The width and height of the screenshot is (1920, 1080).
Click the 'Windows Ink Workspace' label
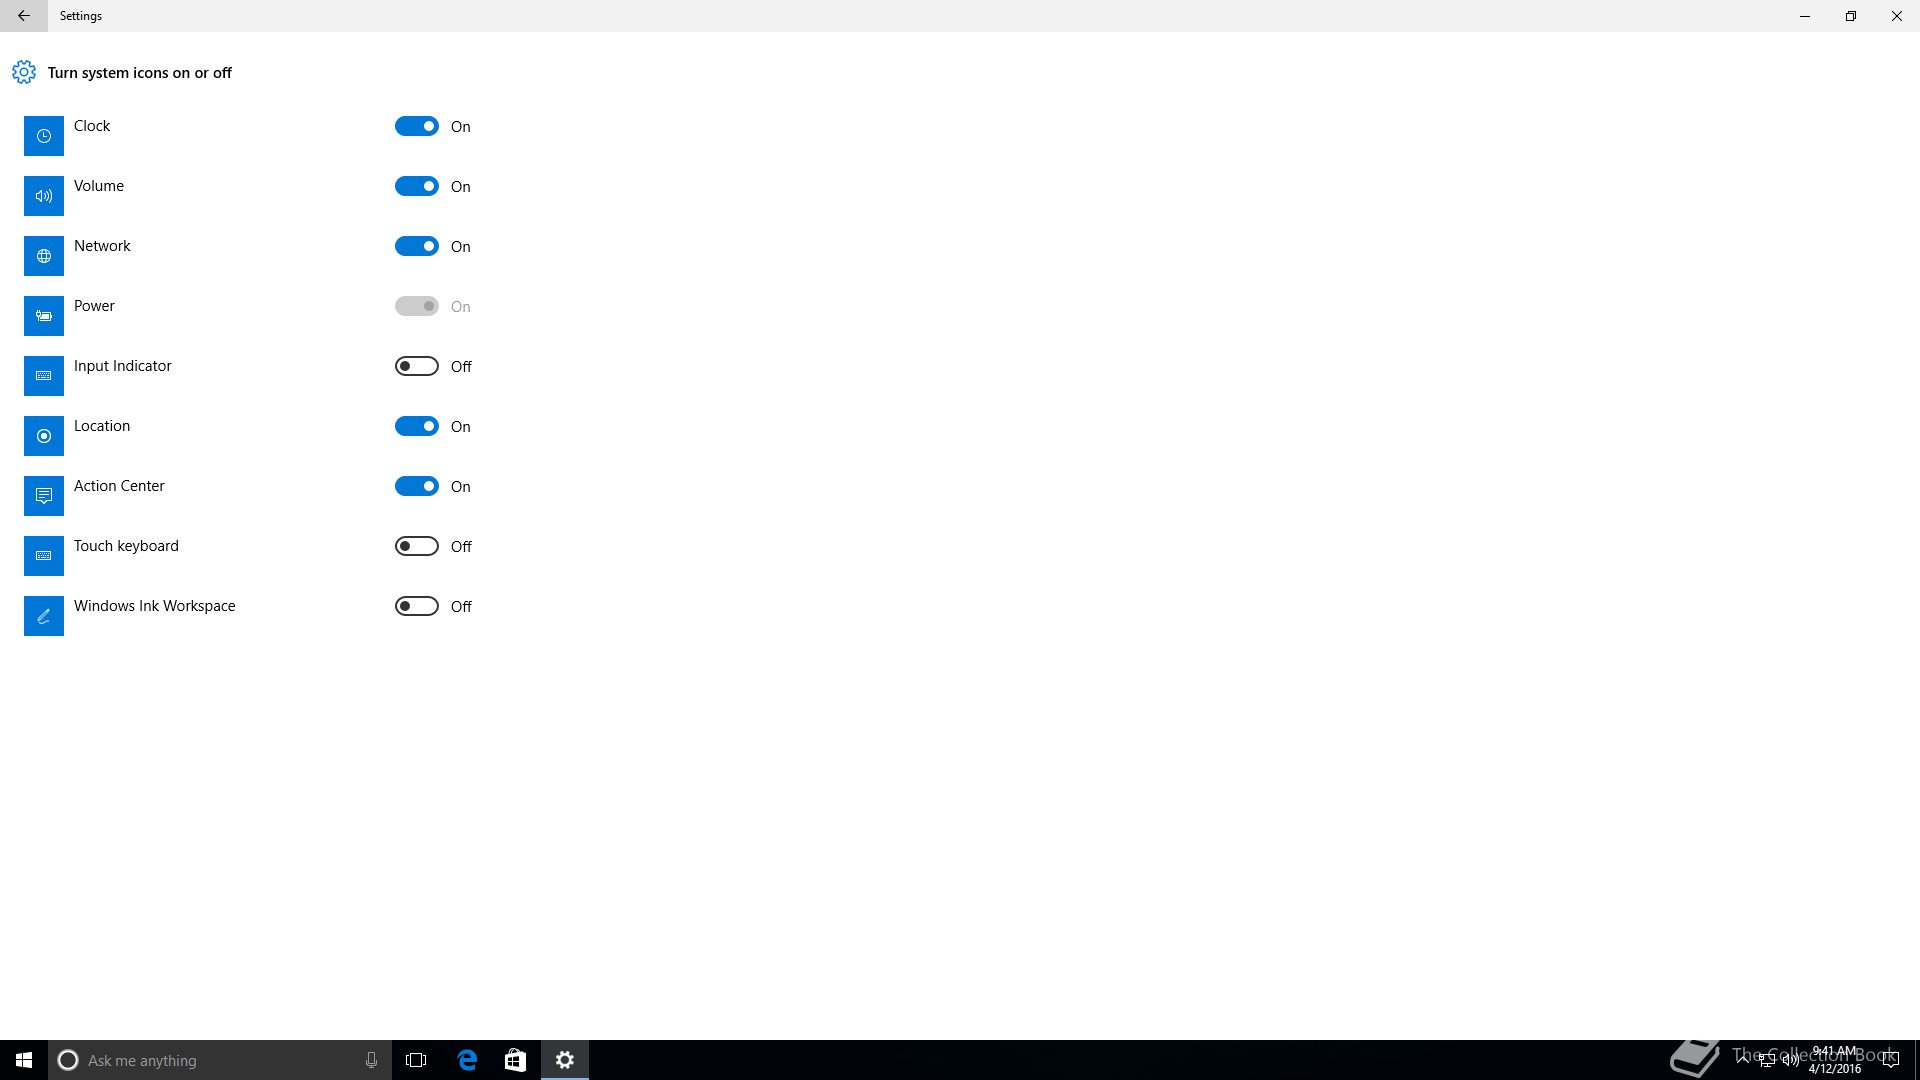pyautogui.click(x=155, y=606)
